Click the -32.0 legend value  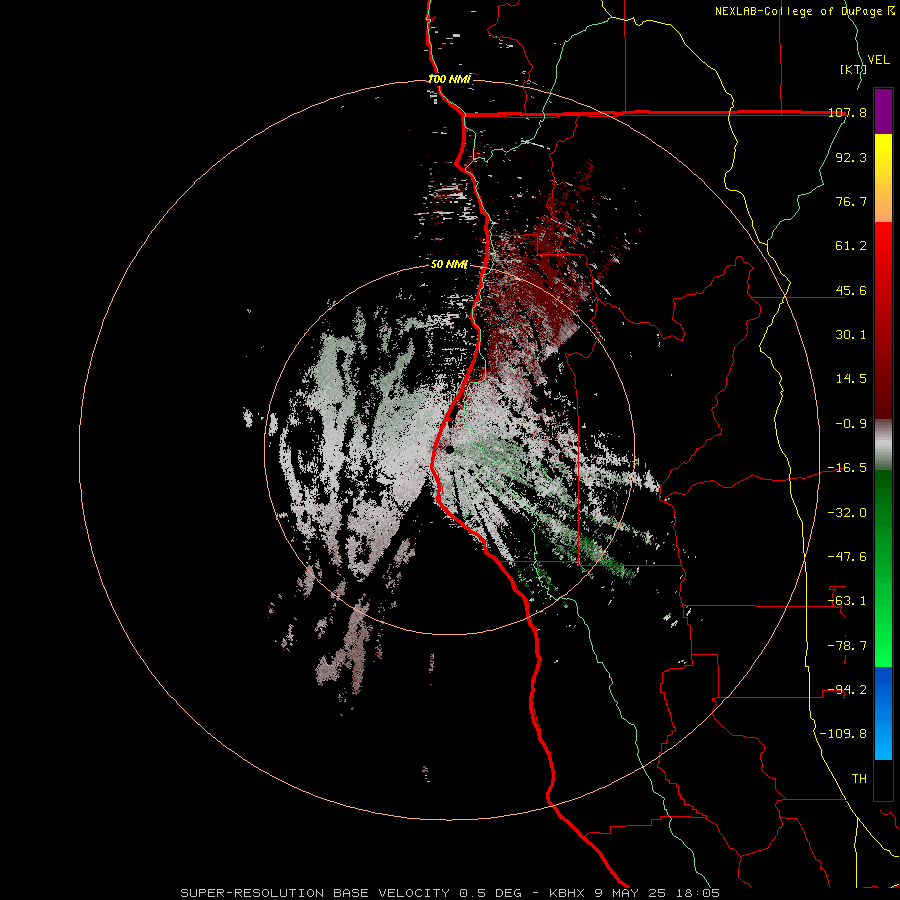coord(848,513)
